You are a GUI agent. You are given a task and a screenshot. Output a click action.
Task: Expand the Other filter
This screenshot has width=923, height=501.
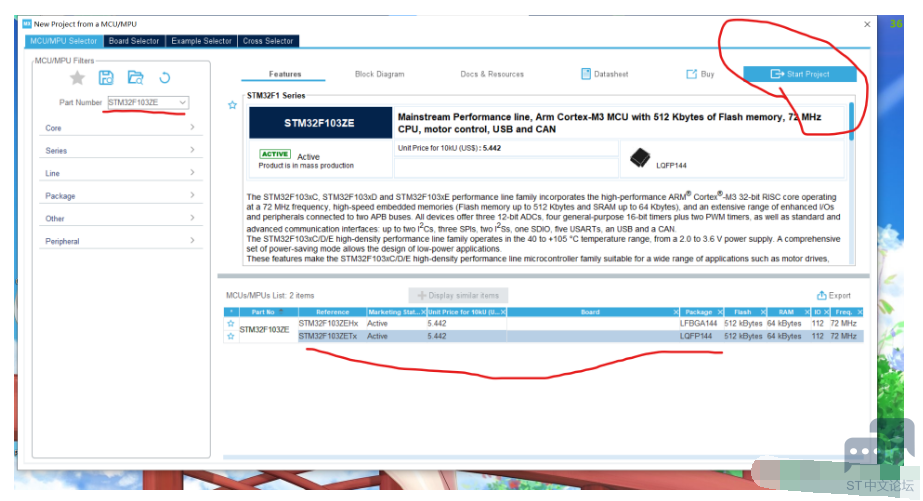[121, 218]
